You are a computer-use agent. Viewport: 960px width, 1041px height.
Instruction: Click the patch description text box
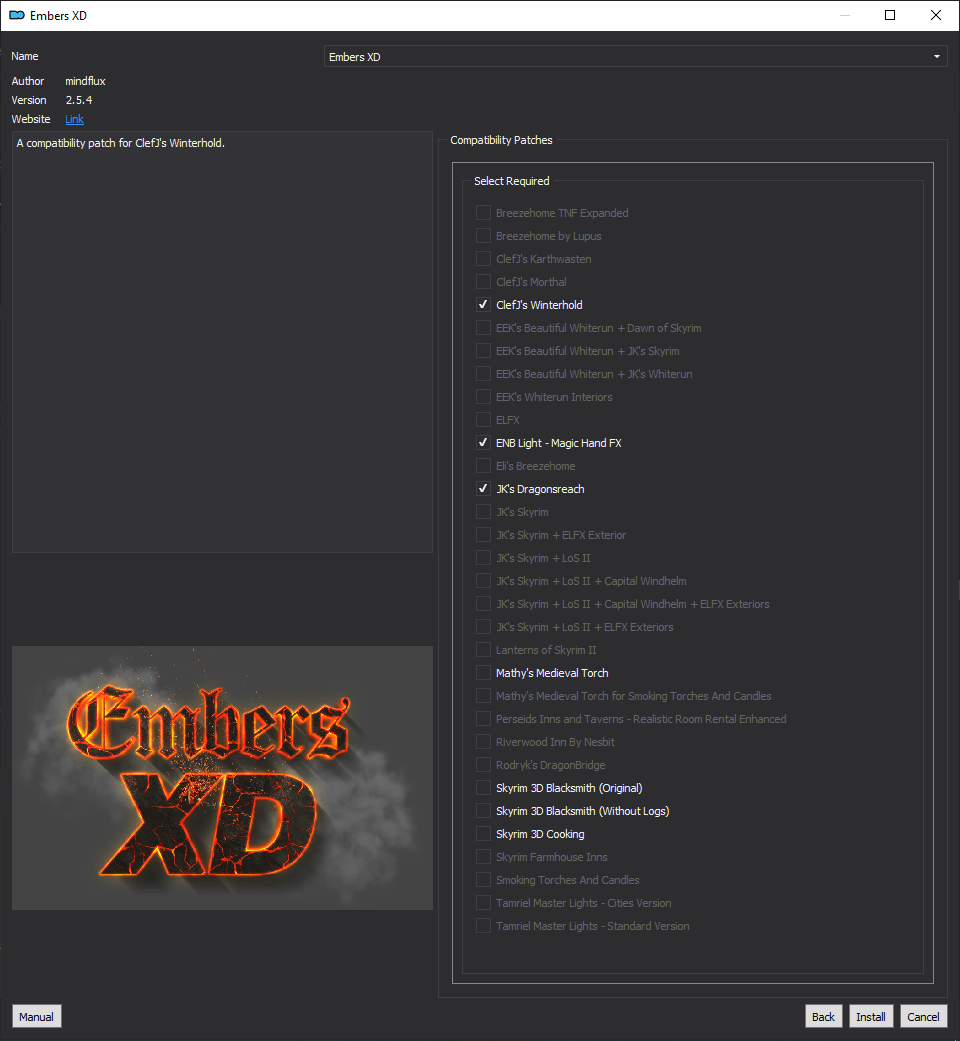click(222, 342)
